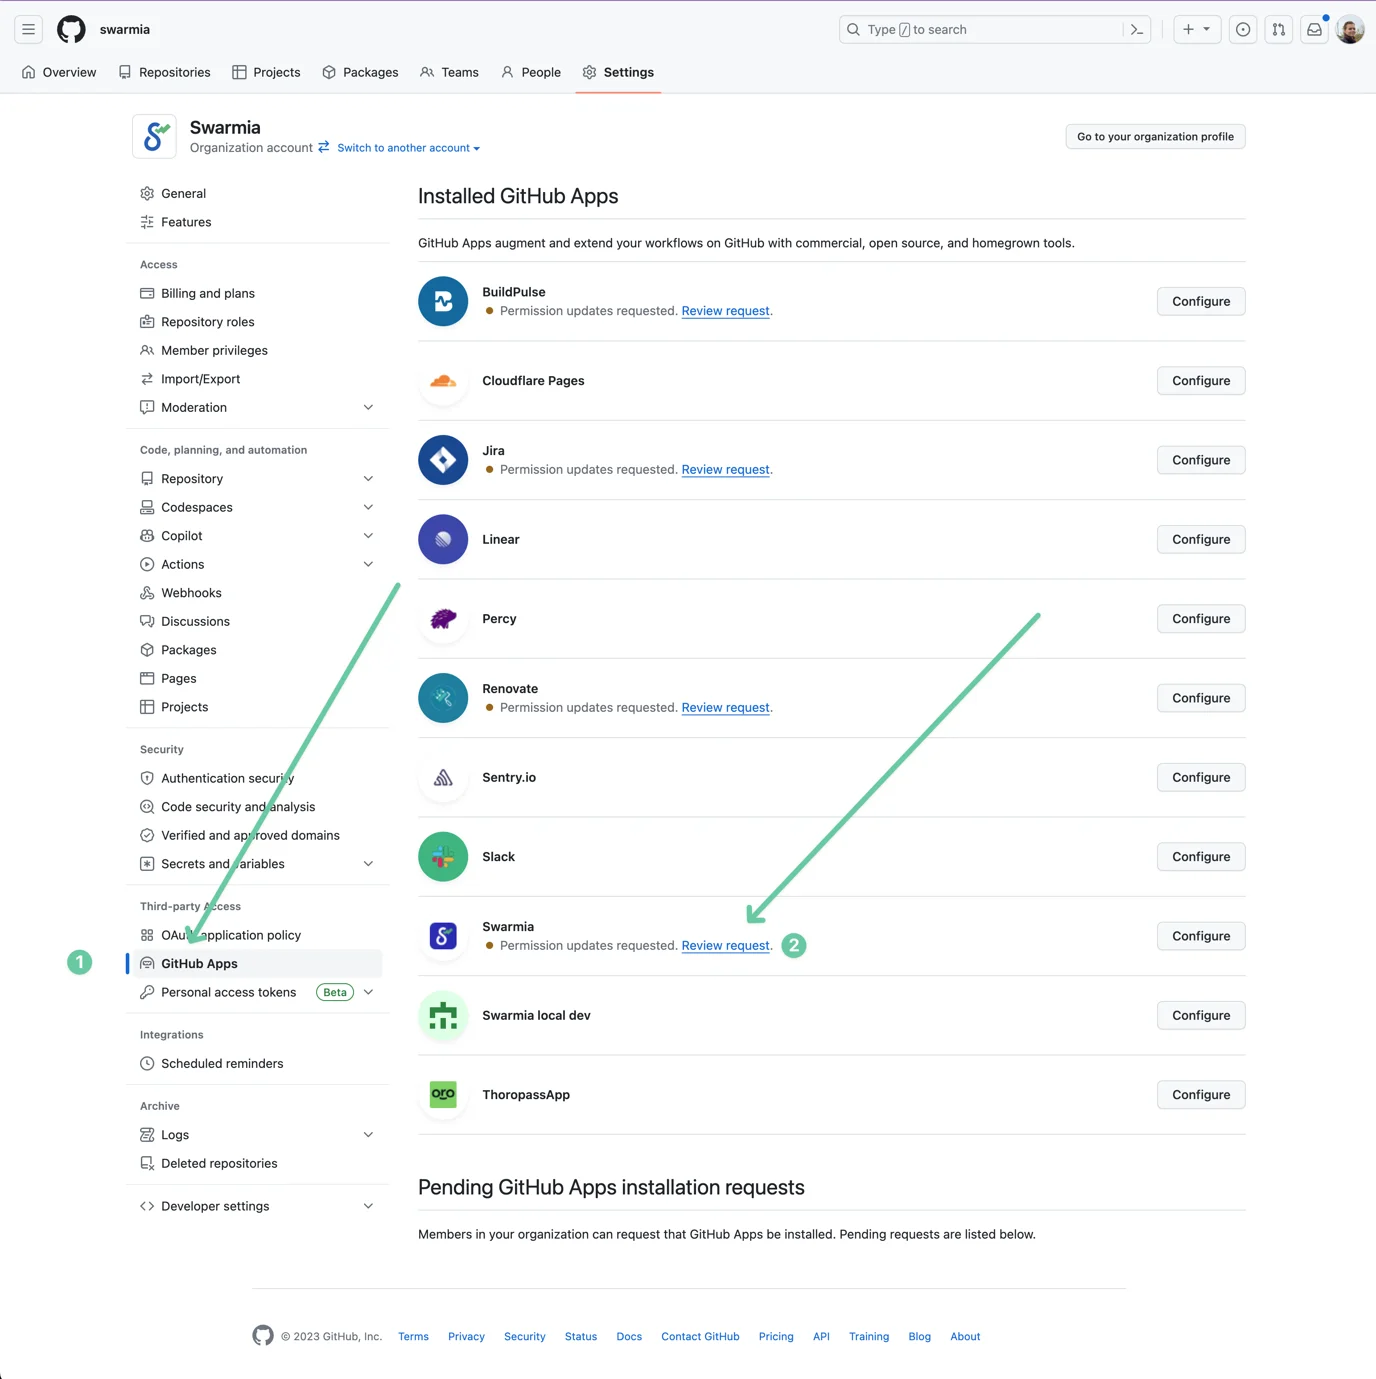1376x1379 pixels.
Task: Open user avatar menu in top right
Action: coord(1350,30)
